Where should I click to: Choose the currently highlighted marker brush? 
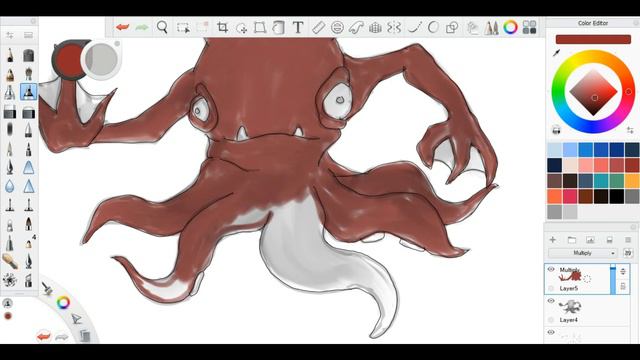(28, 92)
